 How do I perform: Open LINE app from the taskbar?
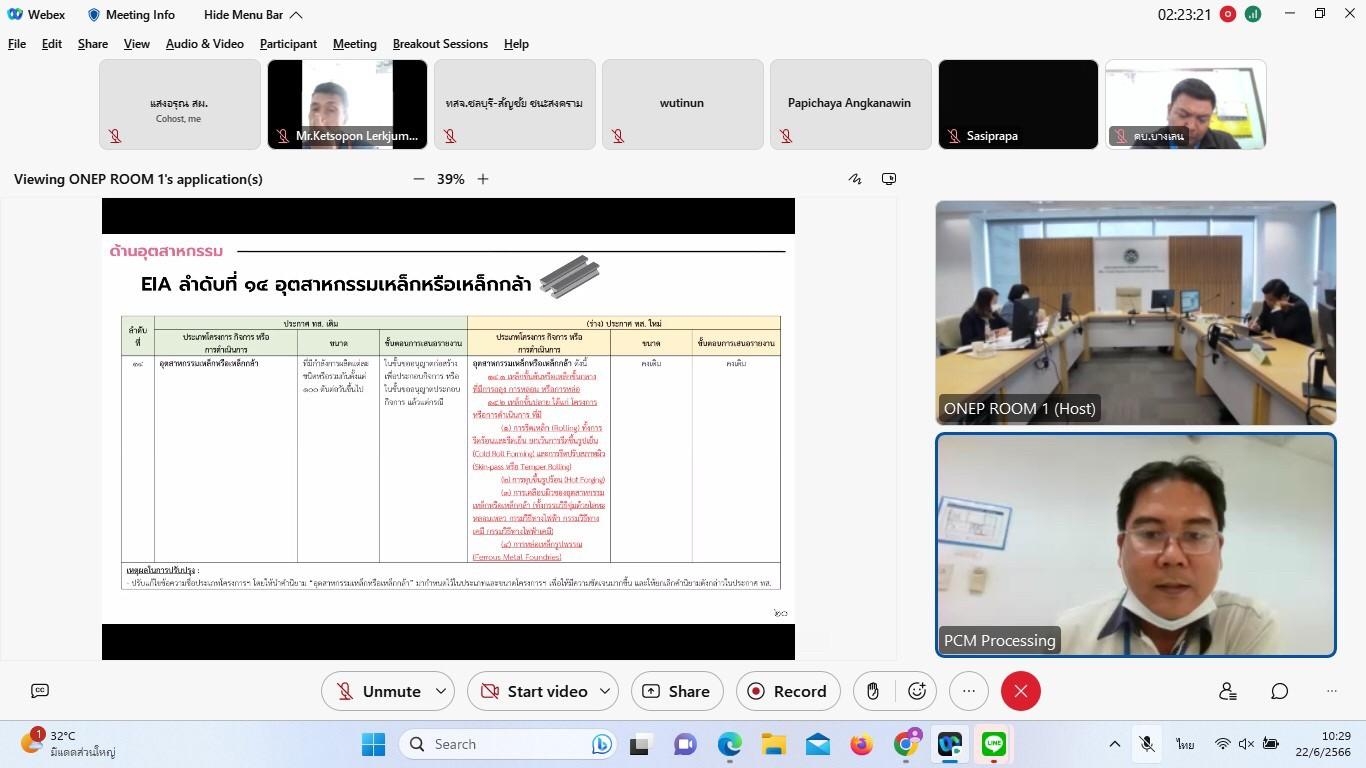[993, 744]
